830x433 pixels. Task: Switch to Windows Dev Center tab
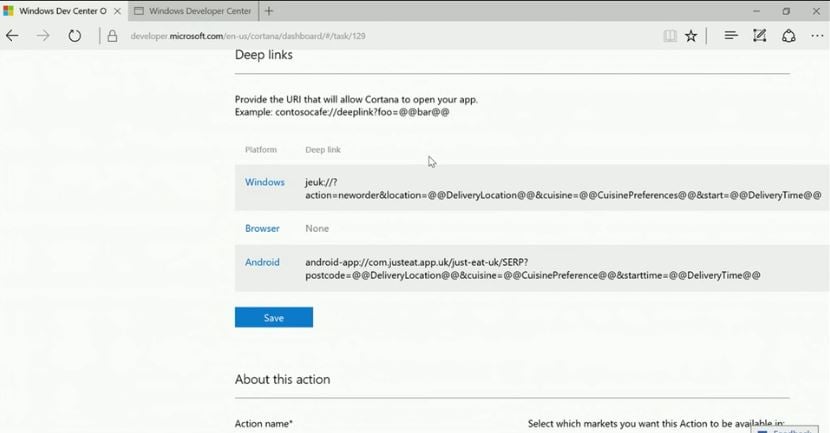tap(62, 11)
